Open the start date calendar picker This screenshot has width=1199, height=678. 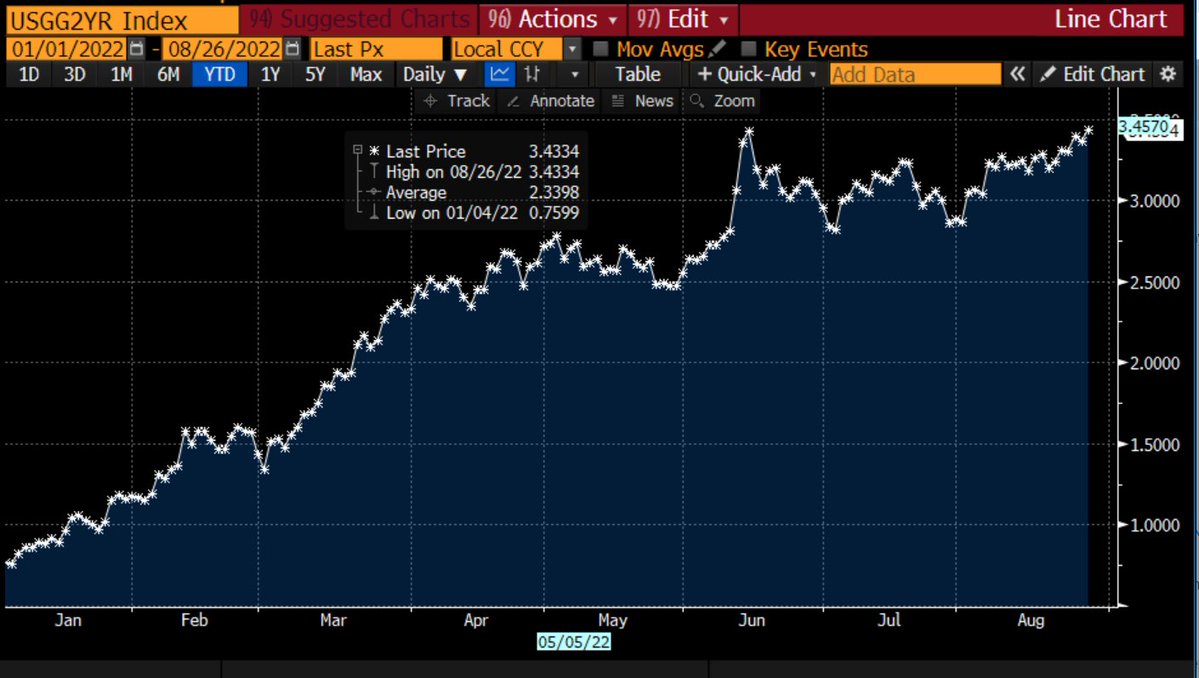pyautogui.click(x=137, y=49)
